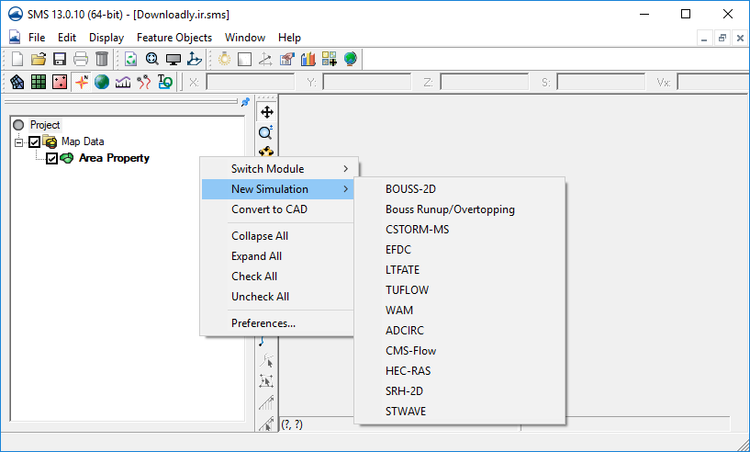Activate the Map module compass icon
Screen dimensions: 750x452
pos(80,82)
